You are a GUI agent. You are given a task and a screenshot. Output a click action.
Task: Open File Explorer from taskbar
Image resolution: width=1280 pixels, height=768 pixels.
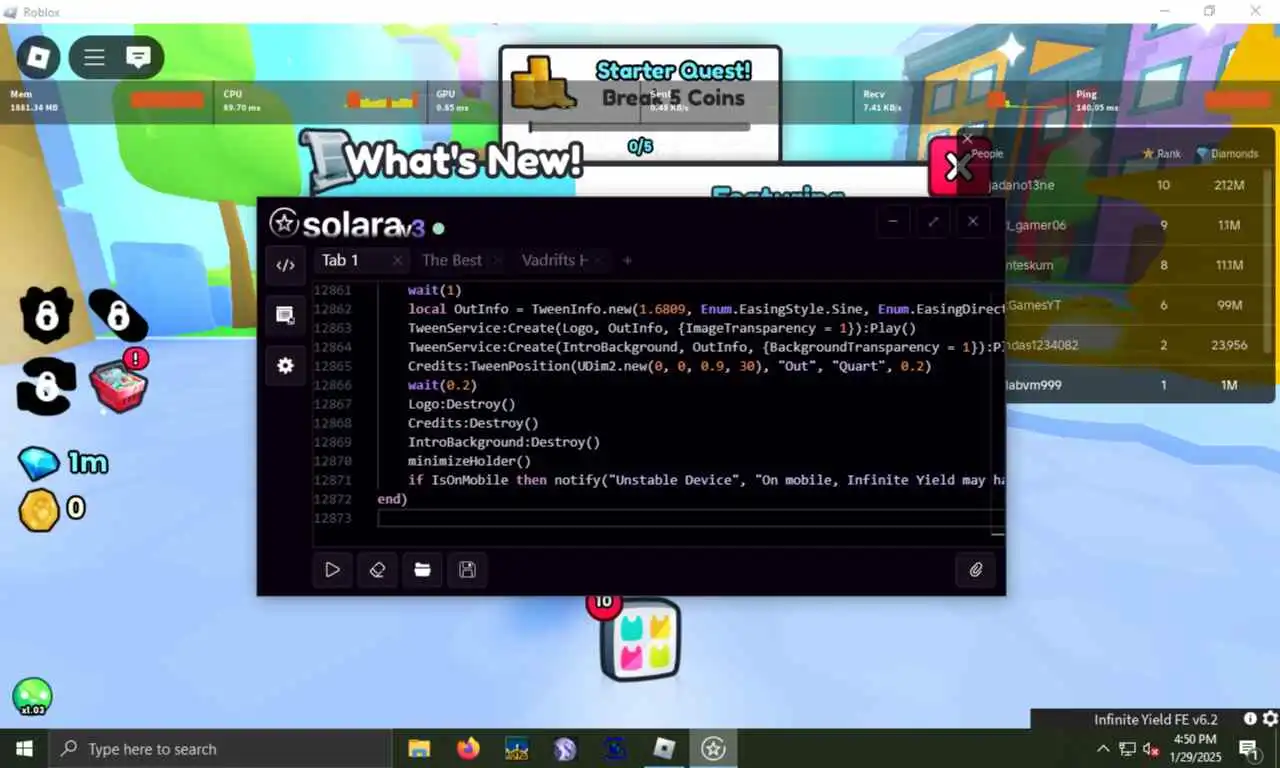pos(419,748)
